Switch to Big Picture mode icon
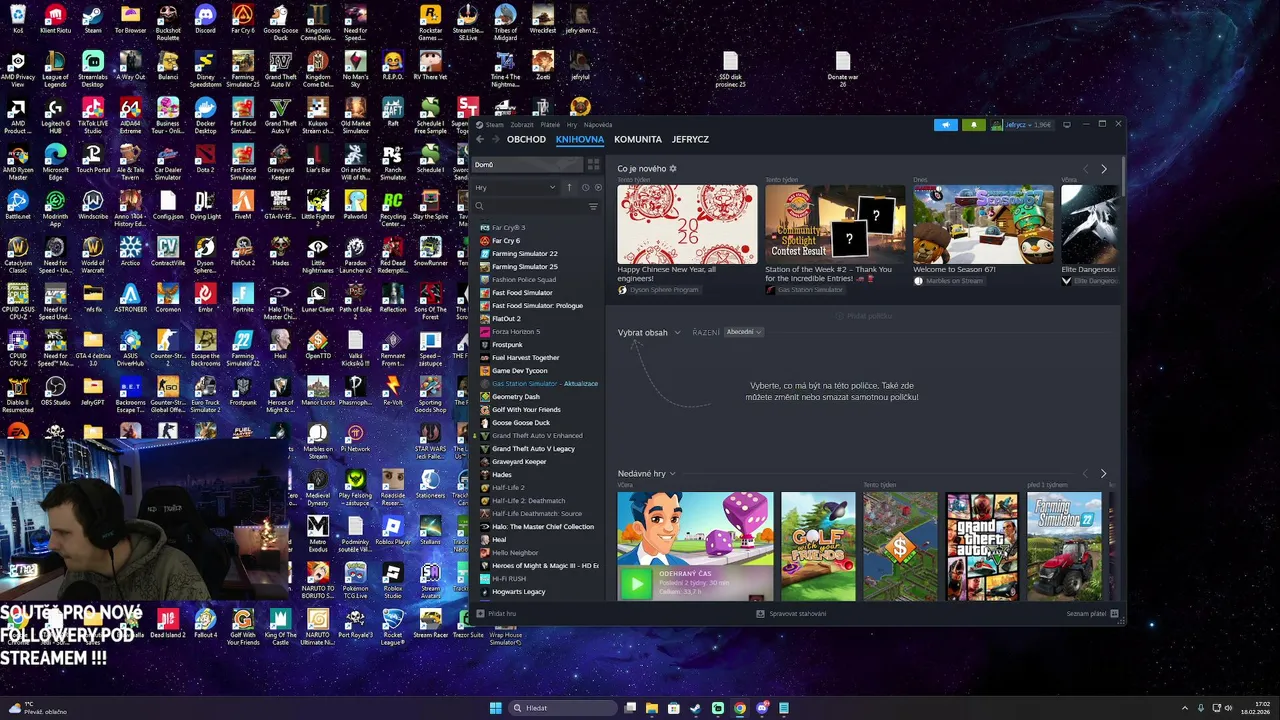1280x720 pixels. [x=1067, y=125]
